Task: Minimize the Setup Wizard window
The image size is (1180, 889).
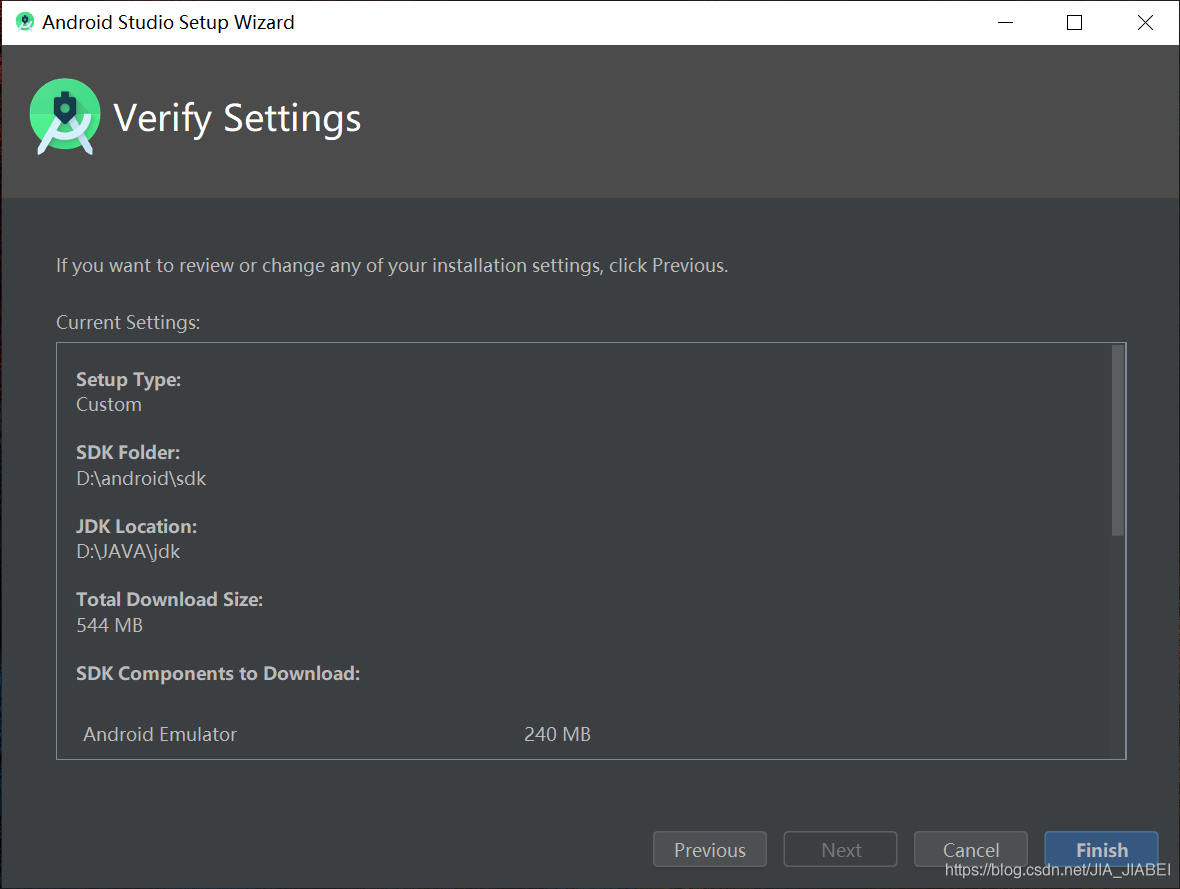Action: [x=1005, y=23]
